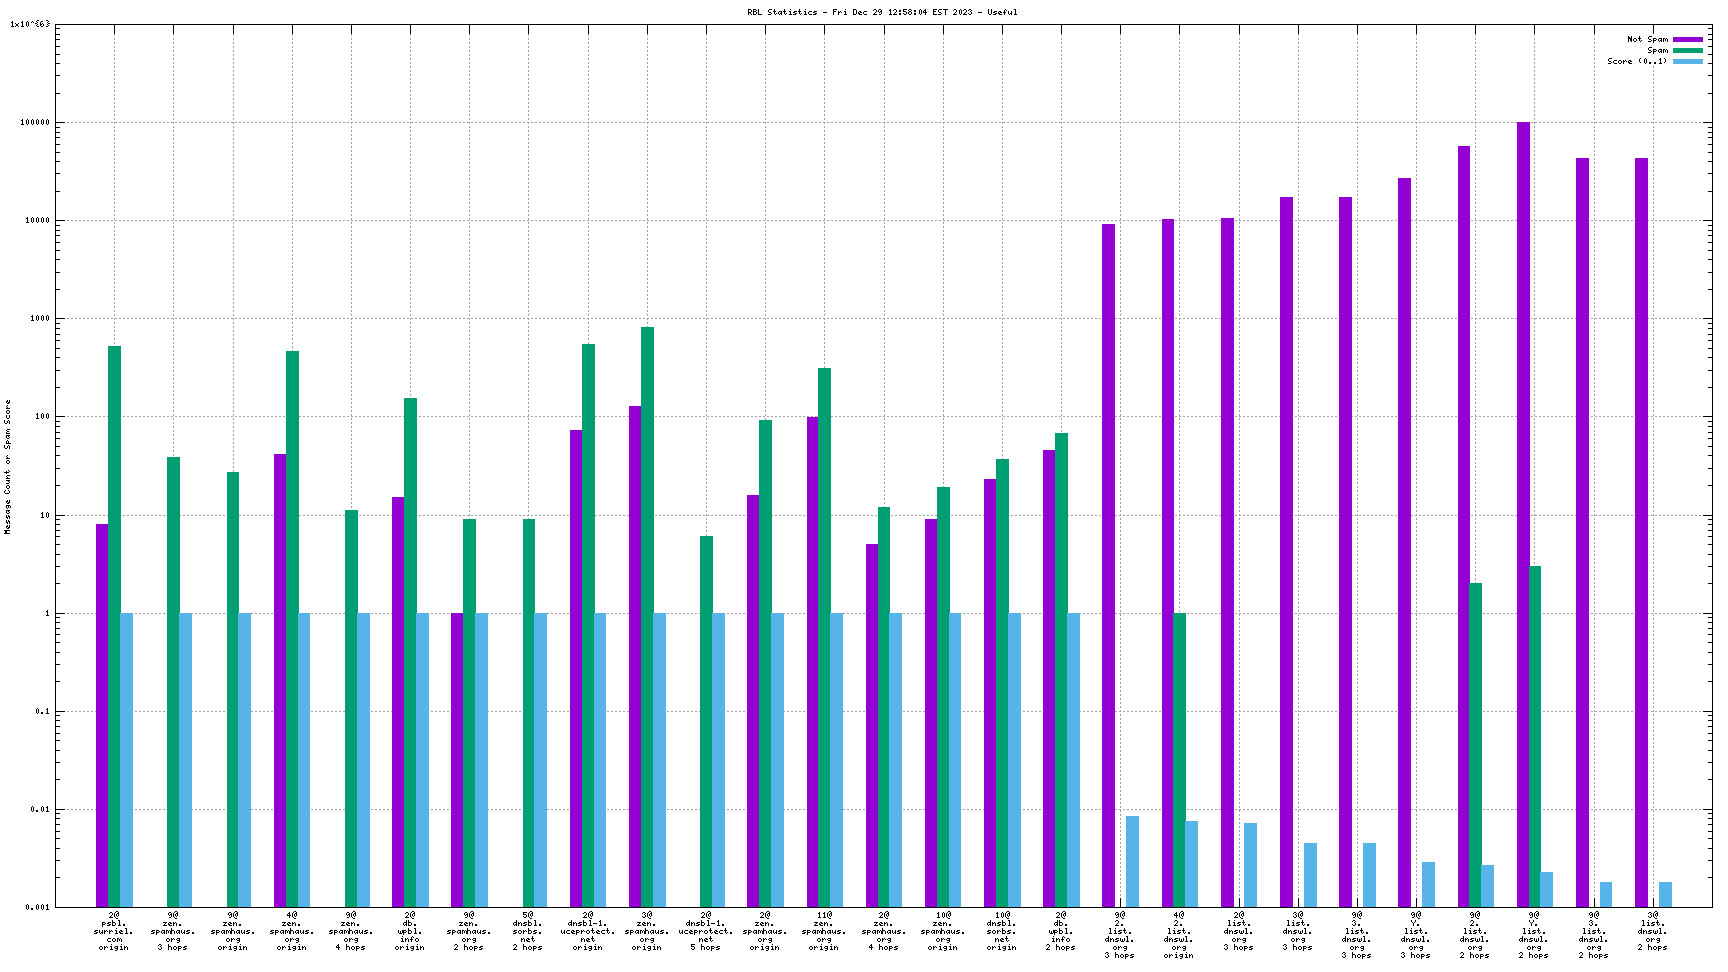1728x972 pixels.
Task: Click the blue Score bar for dnsbl.sorbs.net 2 hops
Action: tap(541, 760)
